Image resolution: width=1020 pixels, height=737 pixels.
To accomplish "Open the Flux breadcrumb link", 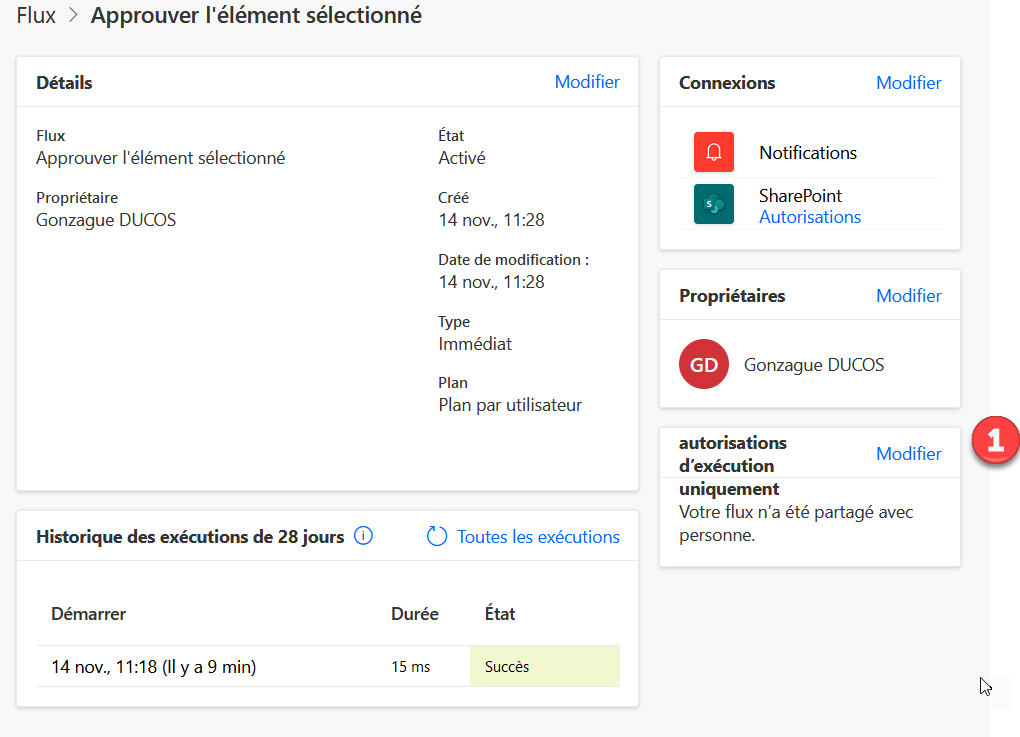I will pyautogui.click(x=36, y=16).
